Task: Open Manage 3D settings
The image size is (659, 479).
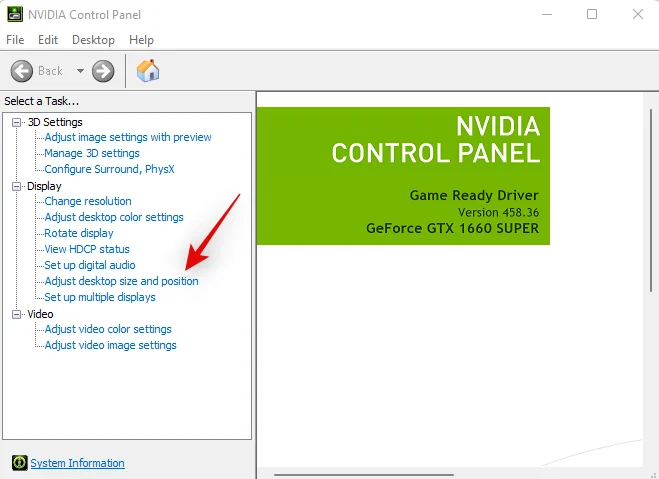Action: [92, 153]
